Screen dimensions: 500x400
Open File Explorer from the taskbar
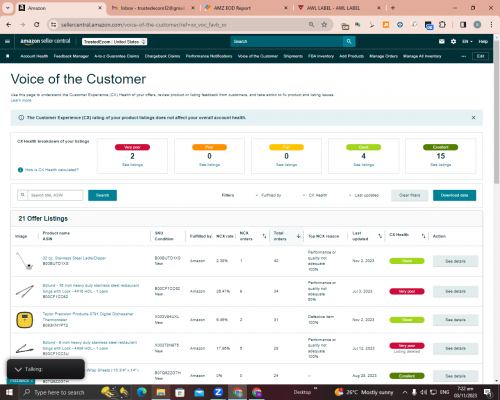coord(161,392)
